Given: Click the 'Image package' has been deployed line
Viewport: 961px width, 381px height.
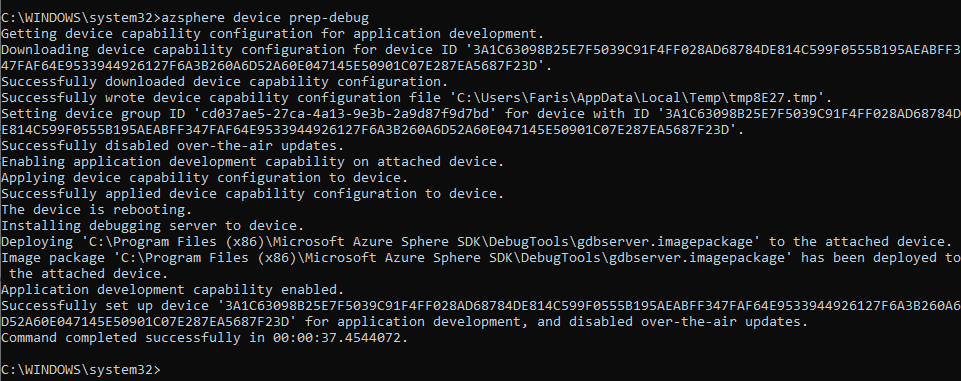Looking at the screenshot, I should tap(480, 257).
